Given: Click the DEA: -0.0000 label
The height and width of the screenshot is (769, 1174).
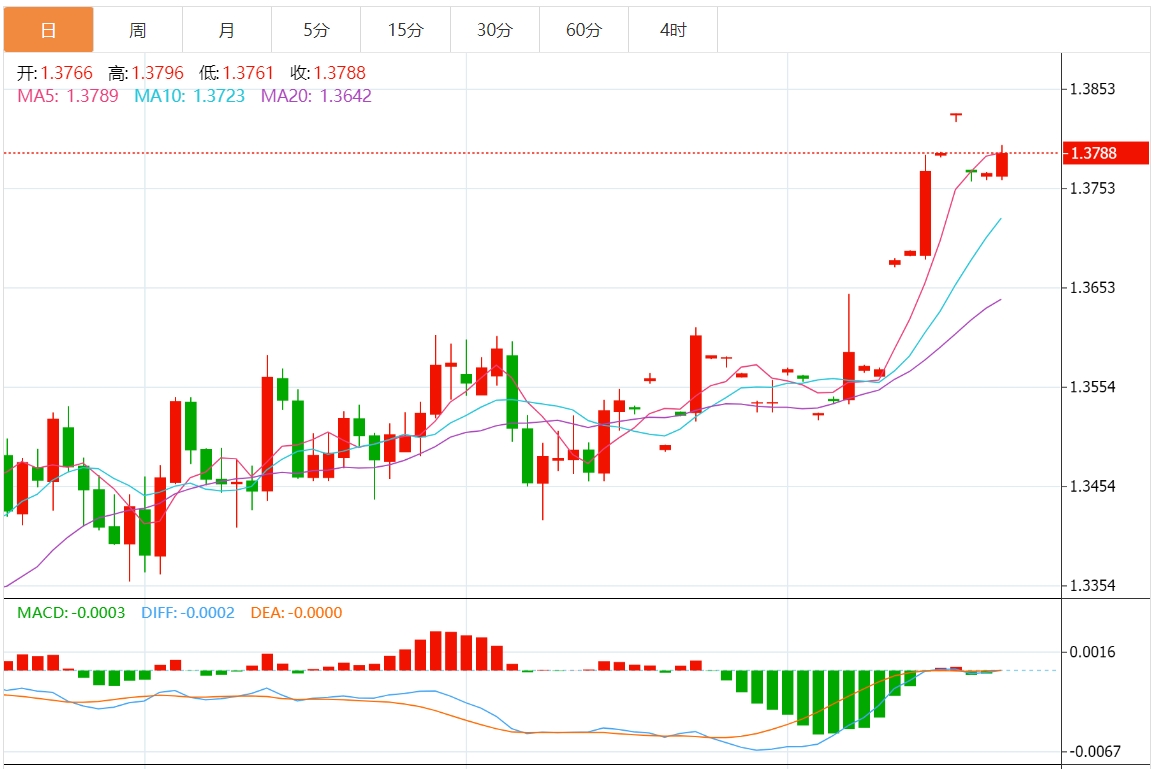Looking at the screenshot, I should (296, 613).
